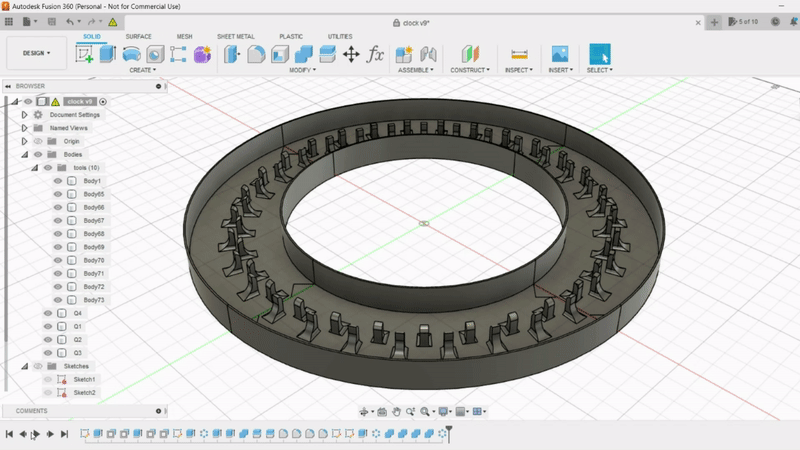Switch to the UTILITIES tab

340,37
